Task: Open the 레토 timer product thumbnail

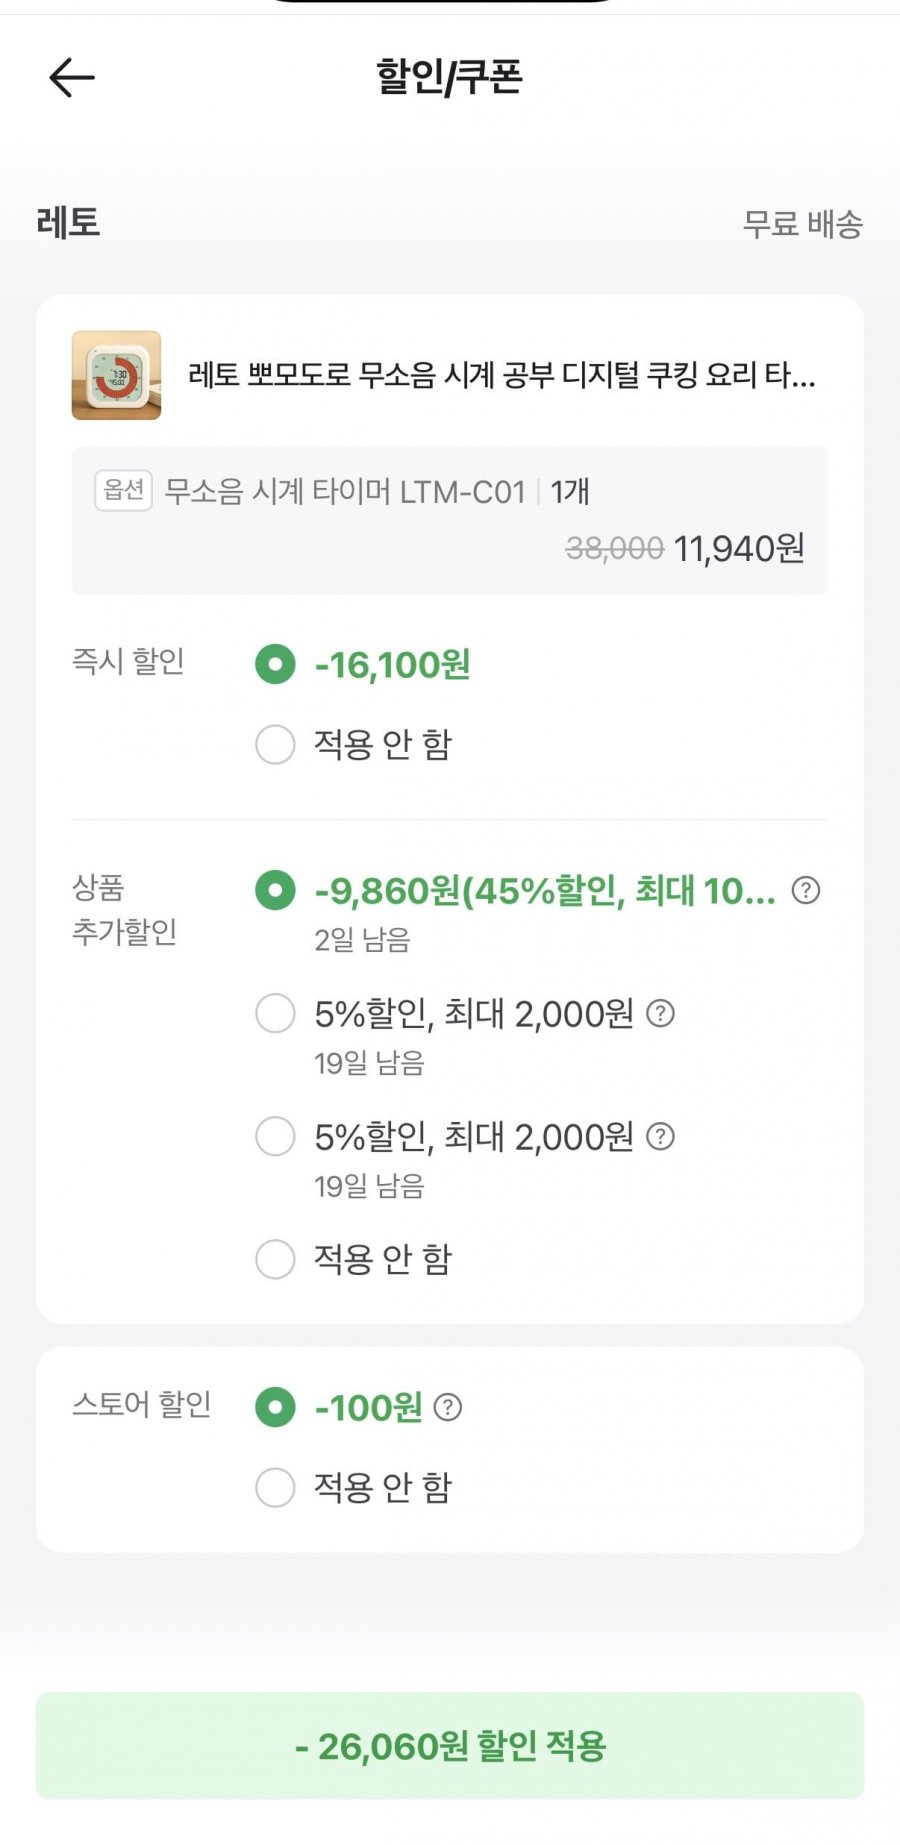Action: 116,375
